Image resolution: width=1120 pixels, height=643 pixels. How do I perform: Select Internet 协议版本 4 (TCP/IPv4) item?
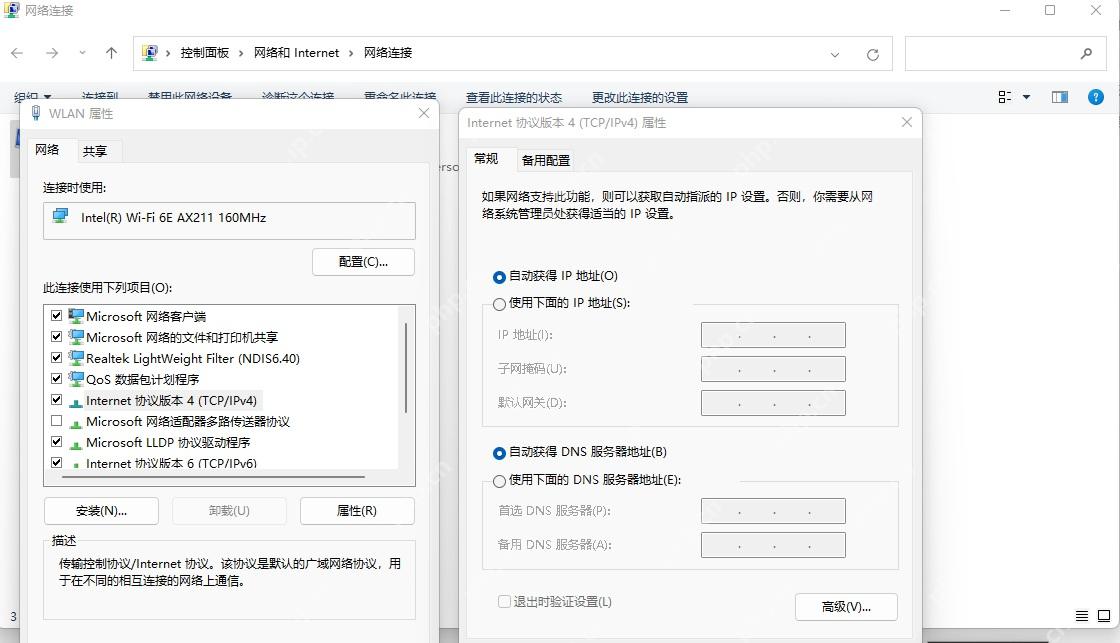(171, 400)
